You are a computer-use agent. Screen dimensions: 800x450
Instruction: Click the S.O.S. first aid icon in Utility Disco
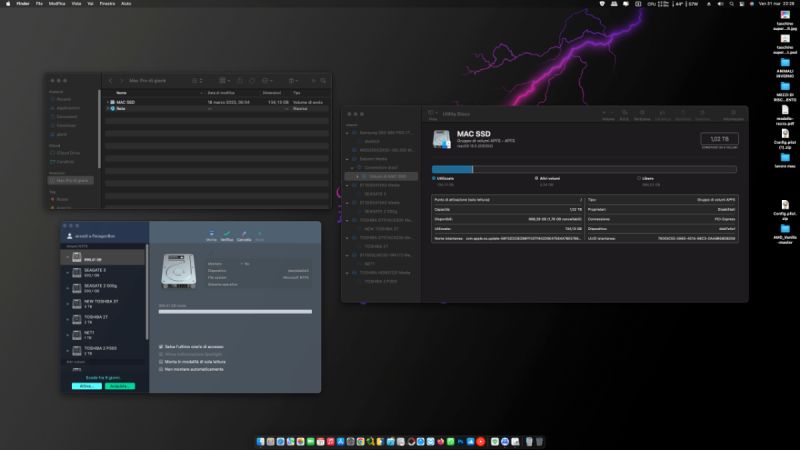[624, 113]
